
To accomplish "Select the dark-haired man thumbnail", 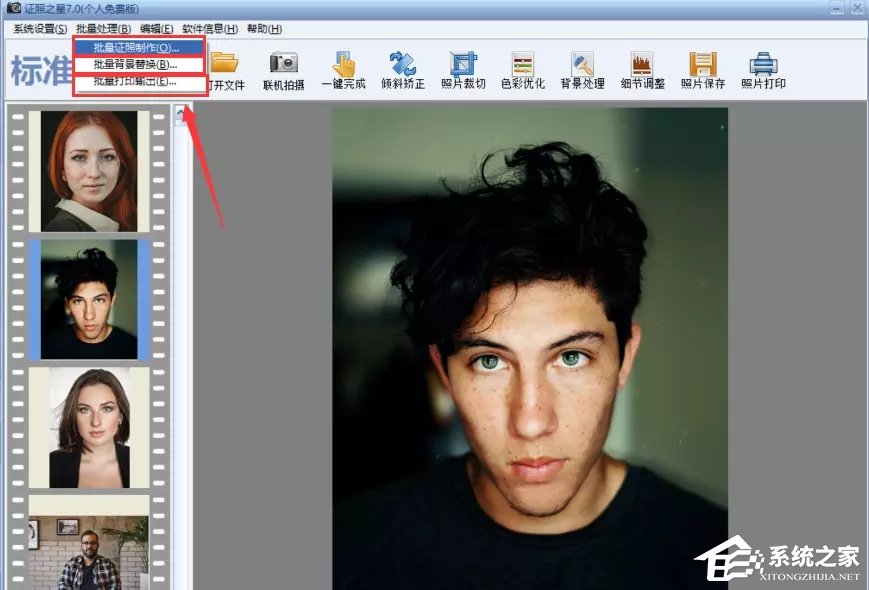I will click(89, 299).
